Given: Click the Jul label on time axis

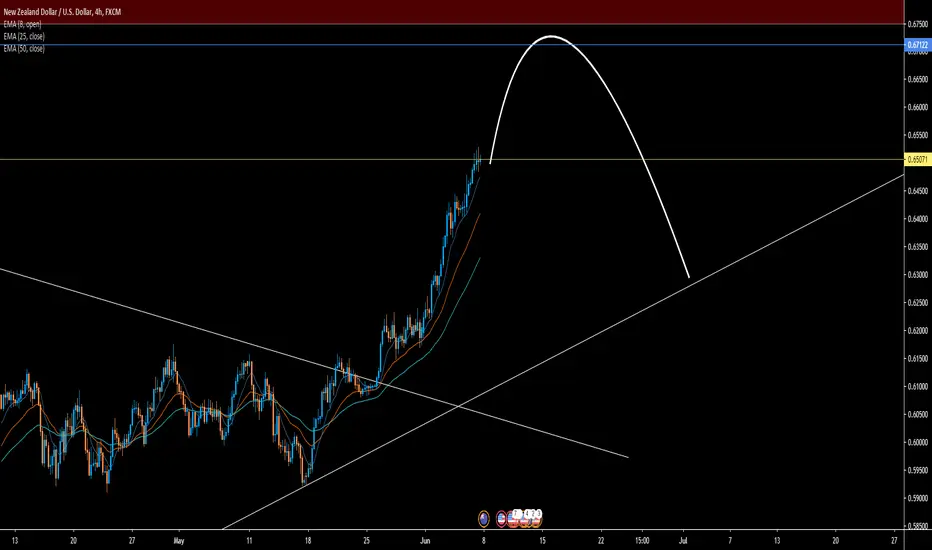Looking at the screenshot, I should coord(684,540).
